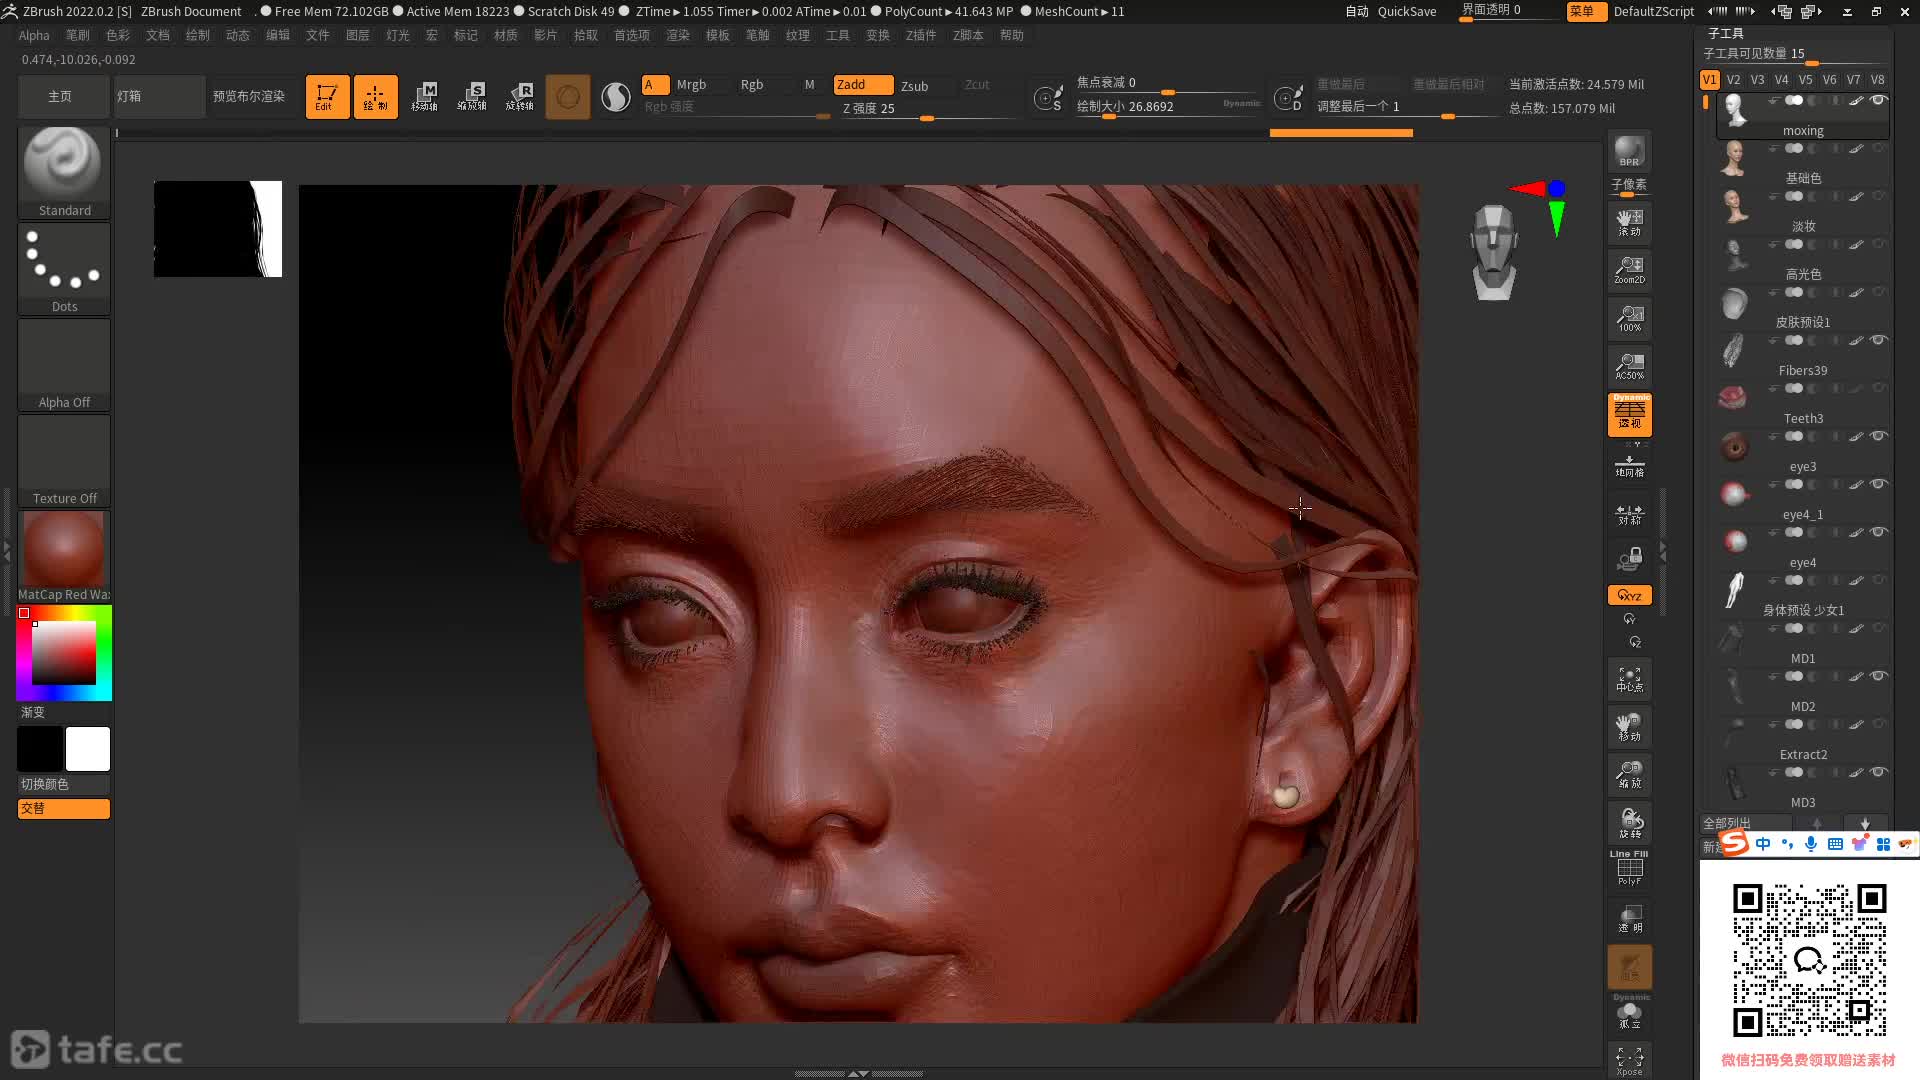Click the white secondary color swatch
This screenshot has width=1920, height=1080.
88,749
